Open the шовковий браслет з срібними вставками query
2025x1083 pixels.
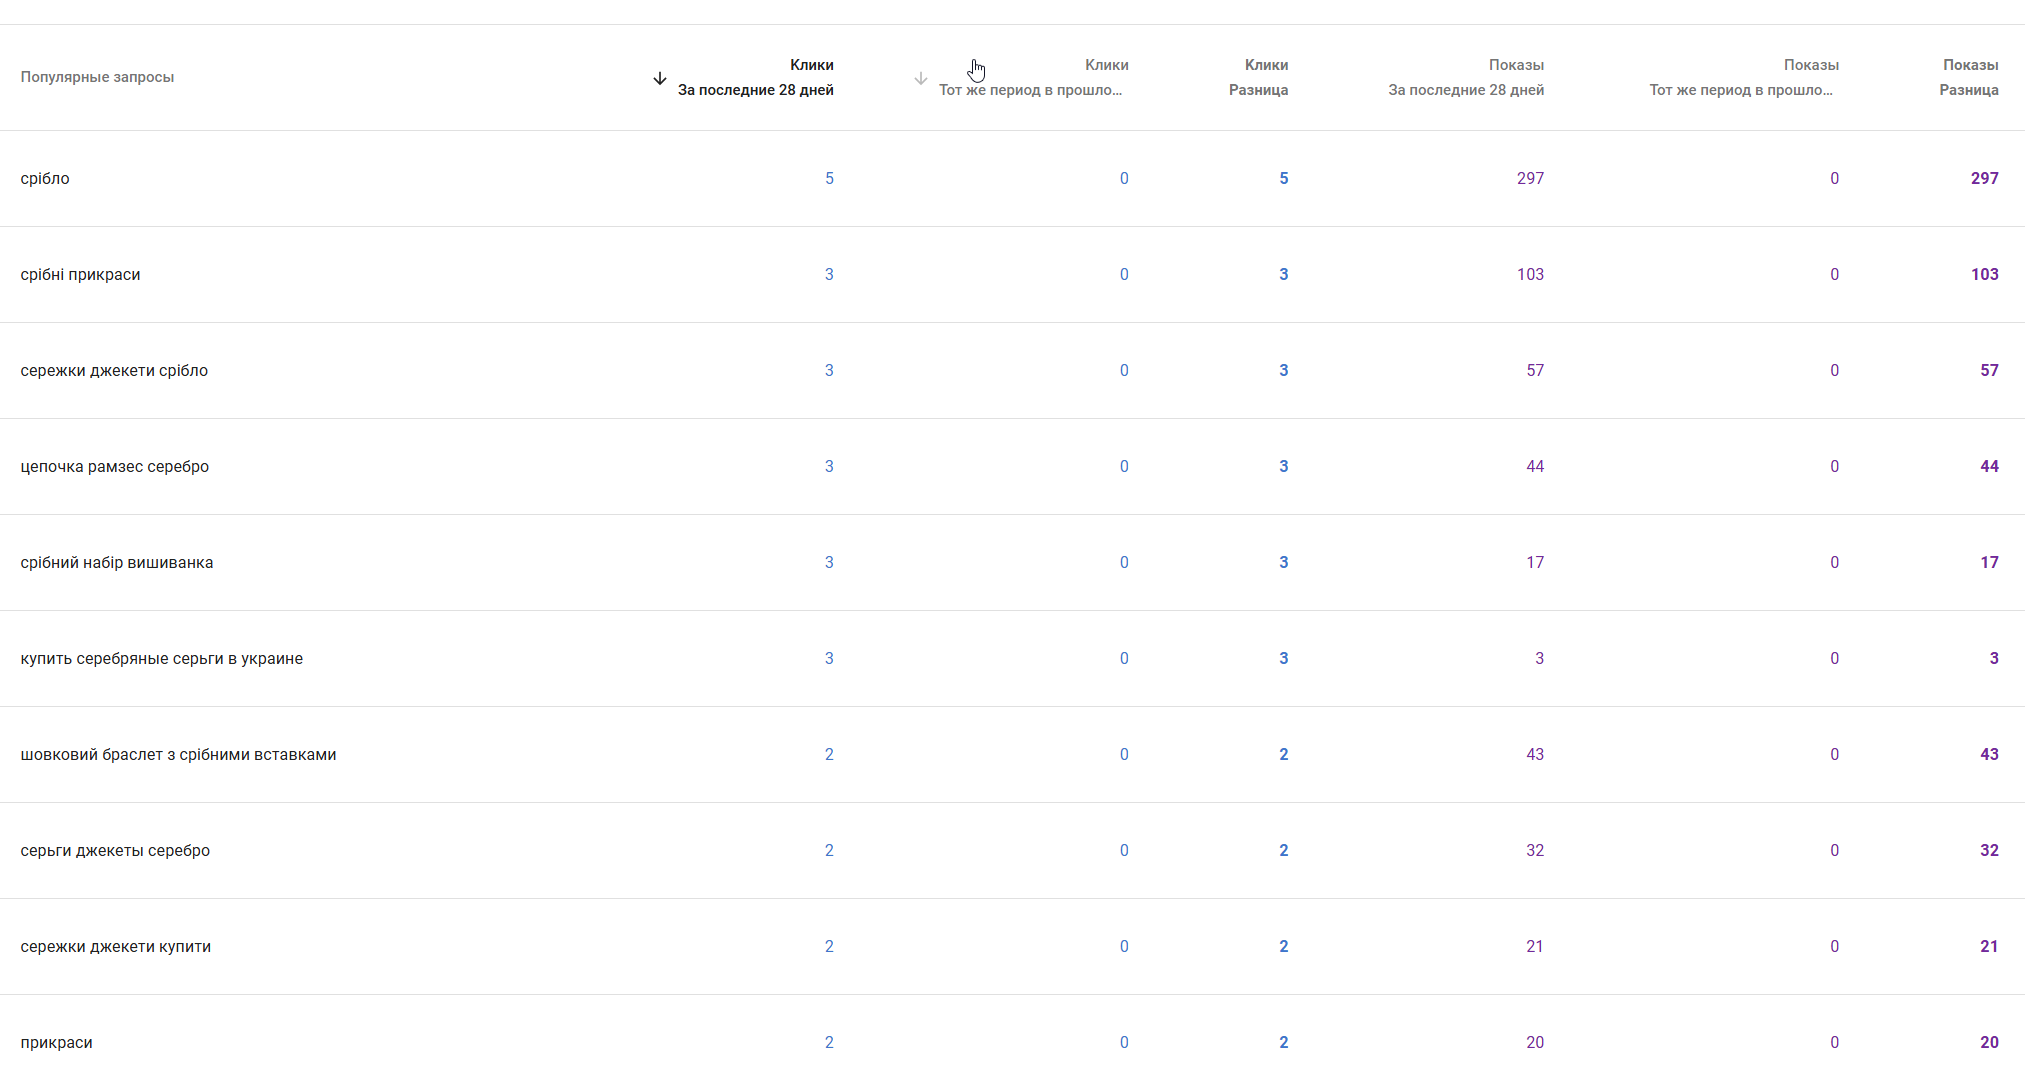(x=178, y=755)
